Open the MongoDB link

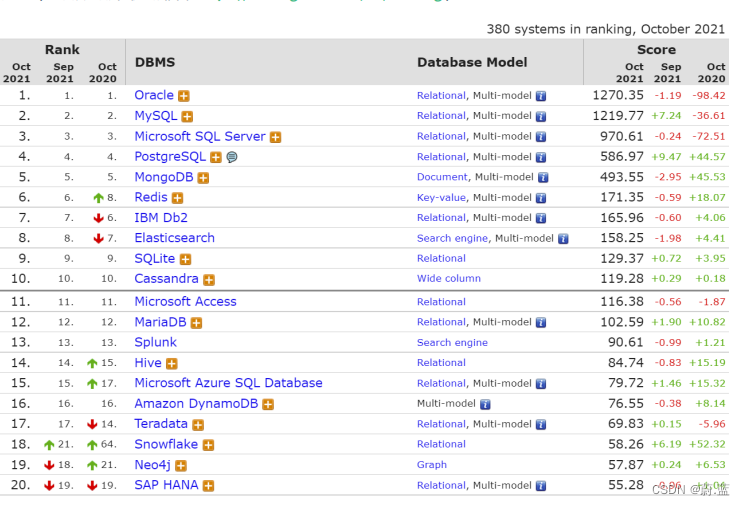[164, 177]
